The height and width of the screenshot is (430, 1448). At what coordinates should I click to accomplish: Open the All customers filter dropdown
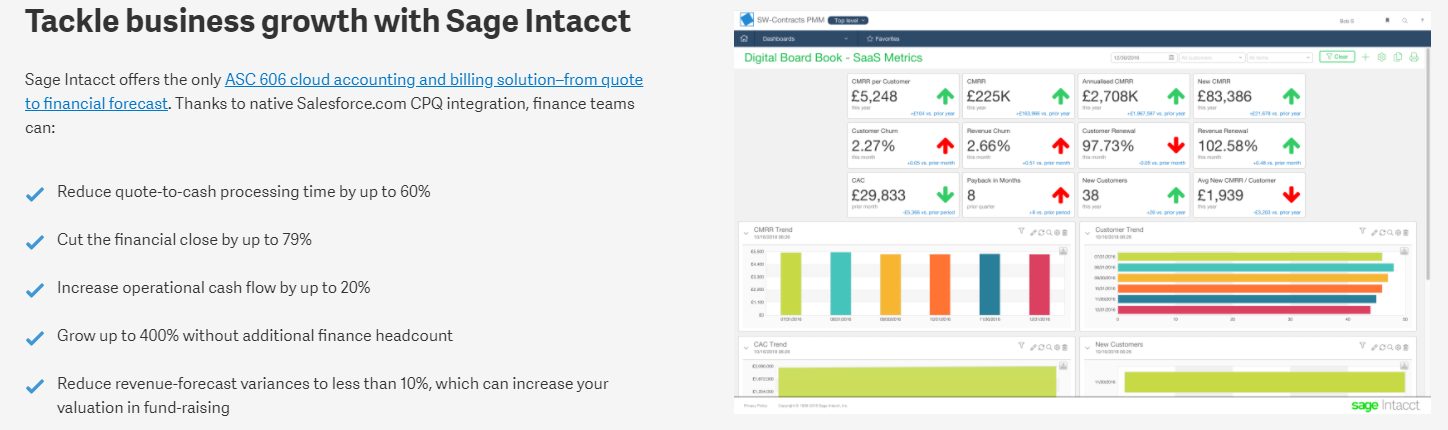tap(1211, 58)
